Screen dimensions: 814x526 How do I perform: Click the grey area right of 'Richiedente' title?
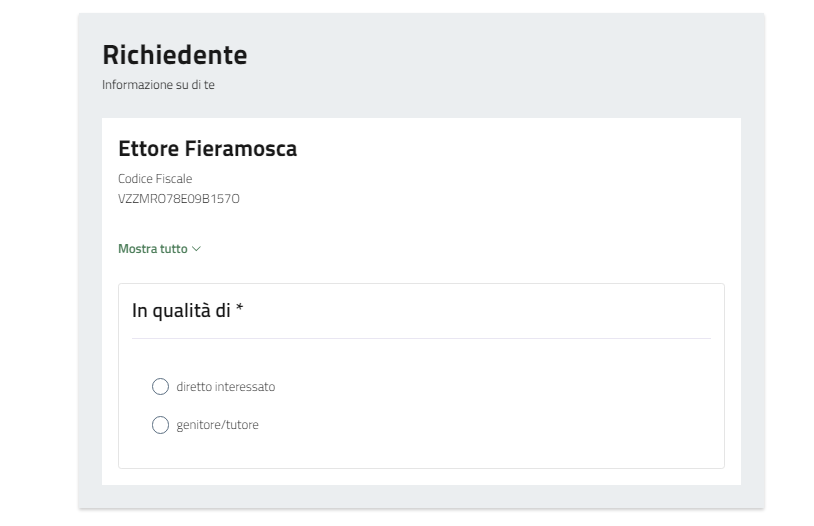500,54
